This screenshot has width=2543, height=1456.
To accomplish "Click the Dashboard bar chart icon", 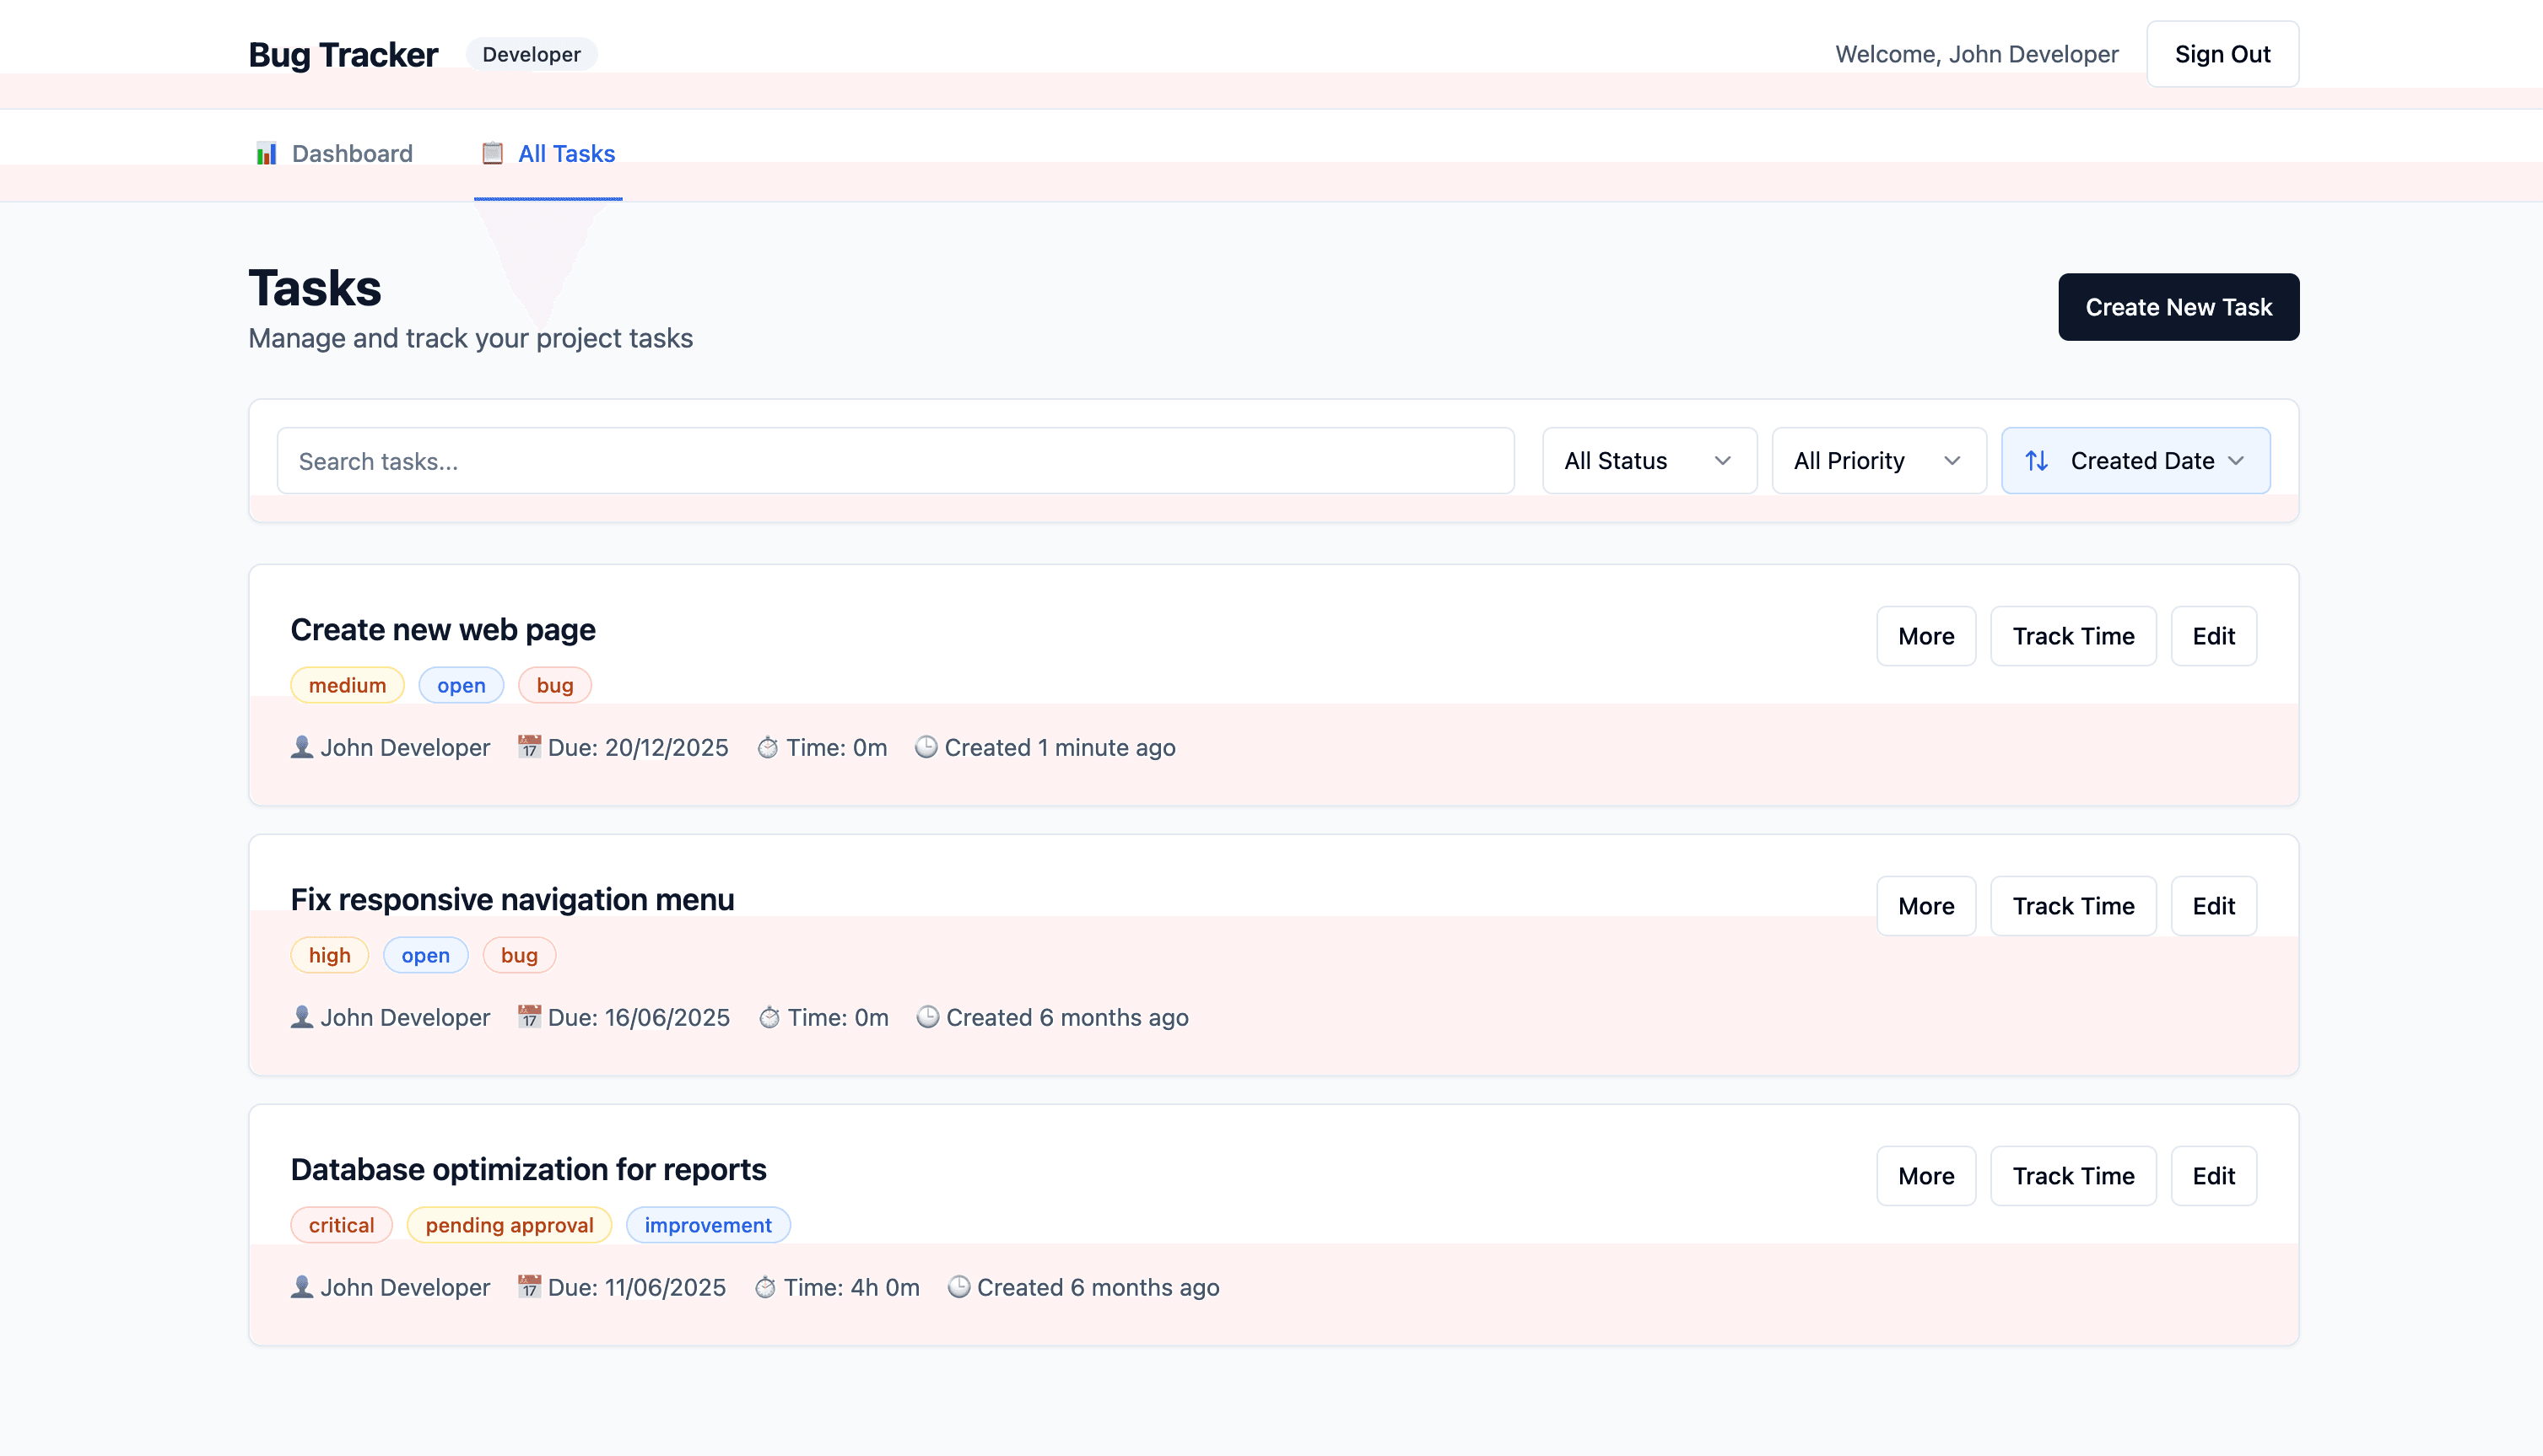I will 266,153.
